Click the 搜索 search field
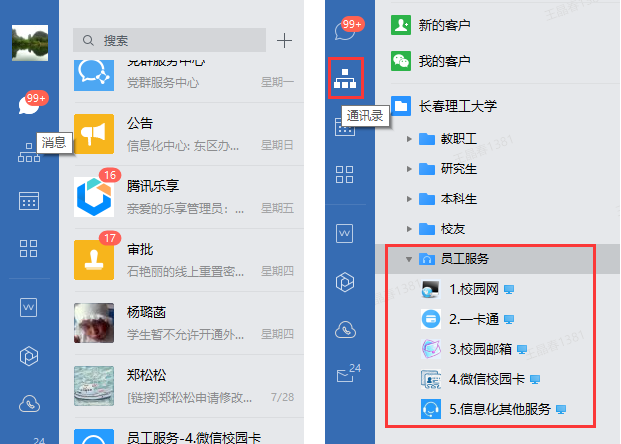 (169, 40)
